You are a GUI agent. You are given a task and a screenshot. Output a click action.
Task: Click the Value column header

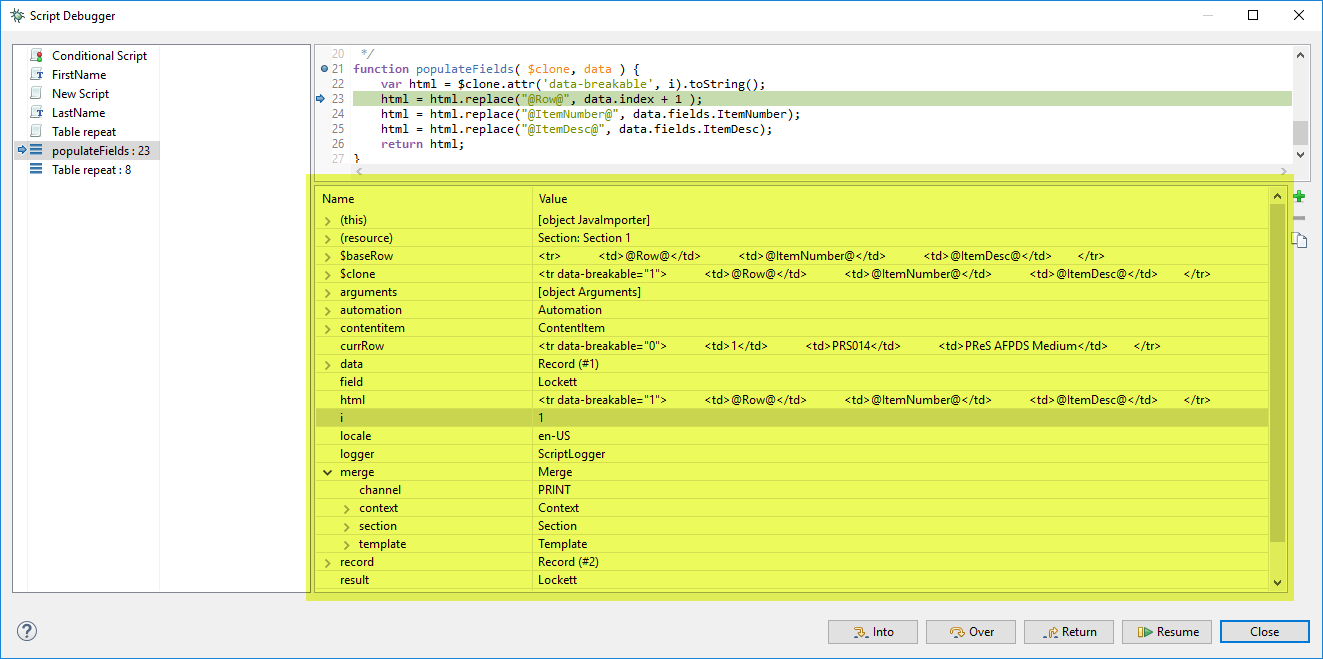pos(553,199)
